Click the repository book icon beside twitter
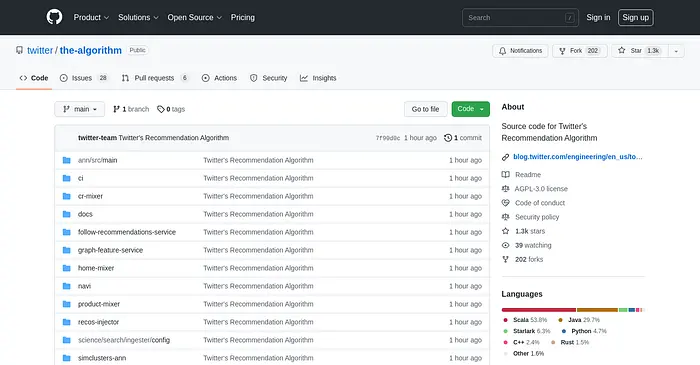The width and height of the screenshot is (700, 365). pos(19,50)
